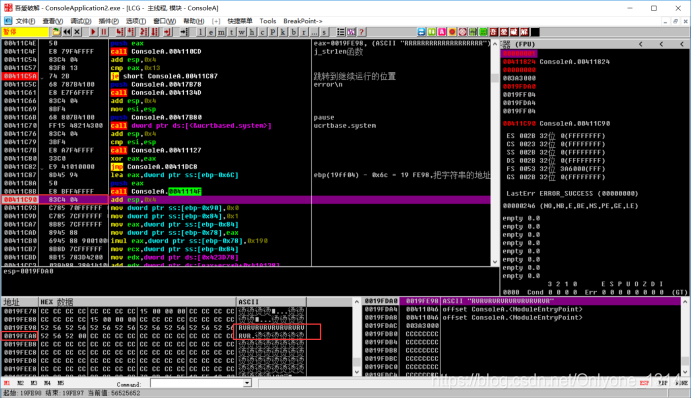
Task: Click the Trace over toolbar icon
Action: (x=155, y=32)
